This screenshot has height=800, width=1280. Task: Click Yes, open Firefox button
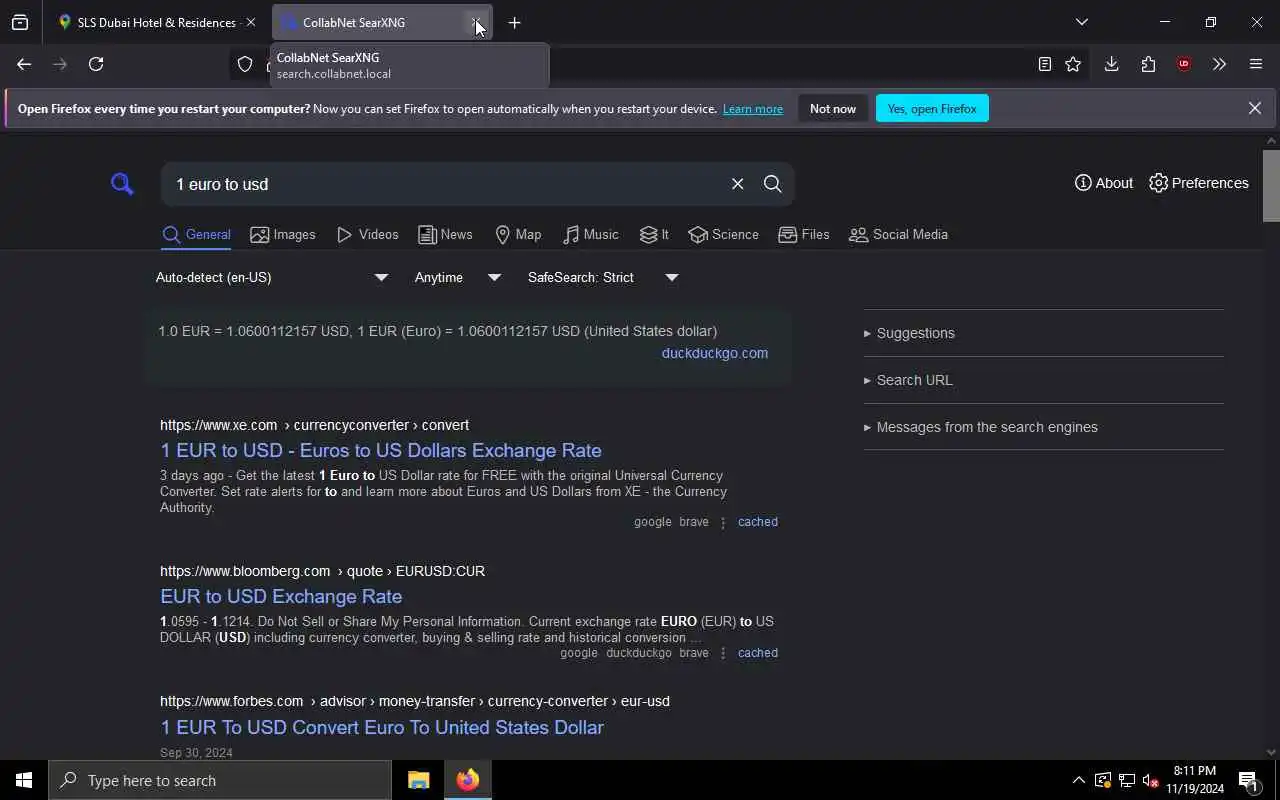point(932,109)
